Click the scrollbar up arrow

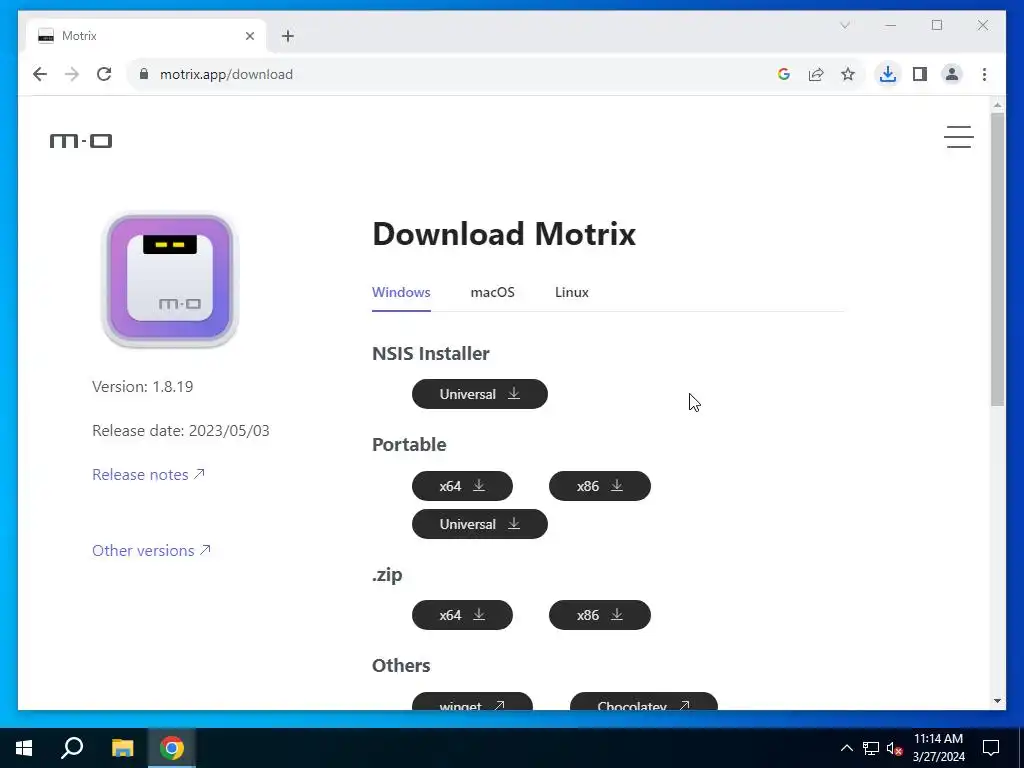pos(997,104)
